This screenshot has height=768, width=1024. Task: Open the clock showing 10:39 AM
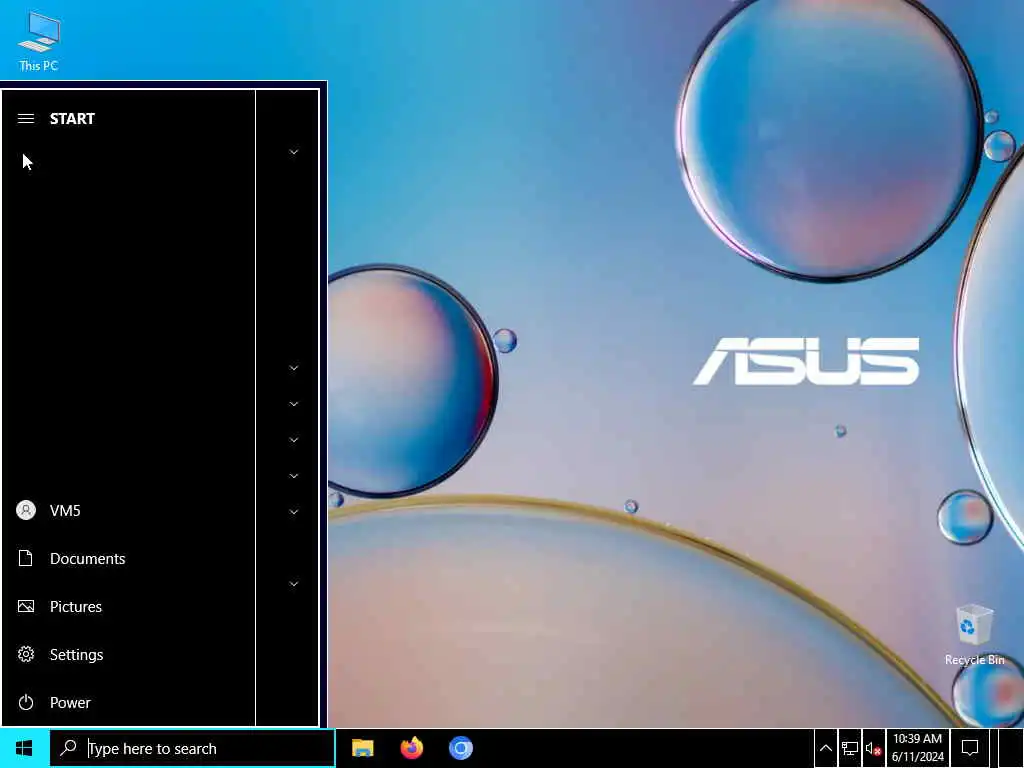[x=918, y=748]
